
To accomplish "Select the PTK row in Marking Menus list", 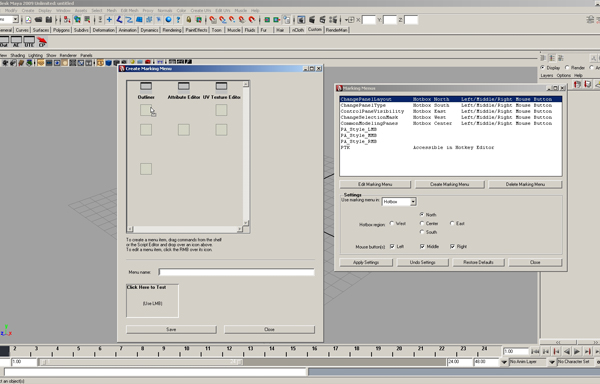I will [x=450, y=147].
